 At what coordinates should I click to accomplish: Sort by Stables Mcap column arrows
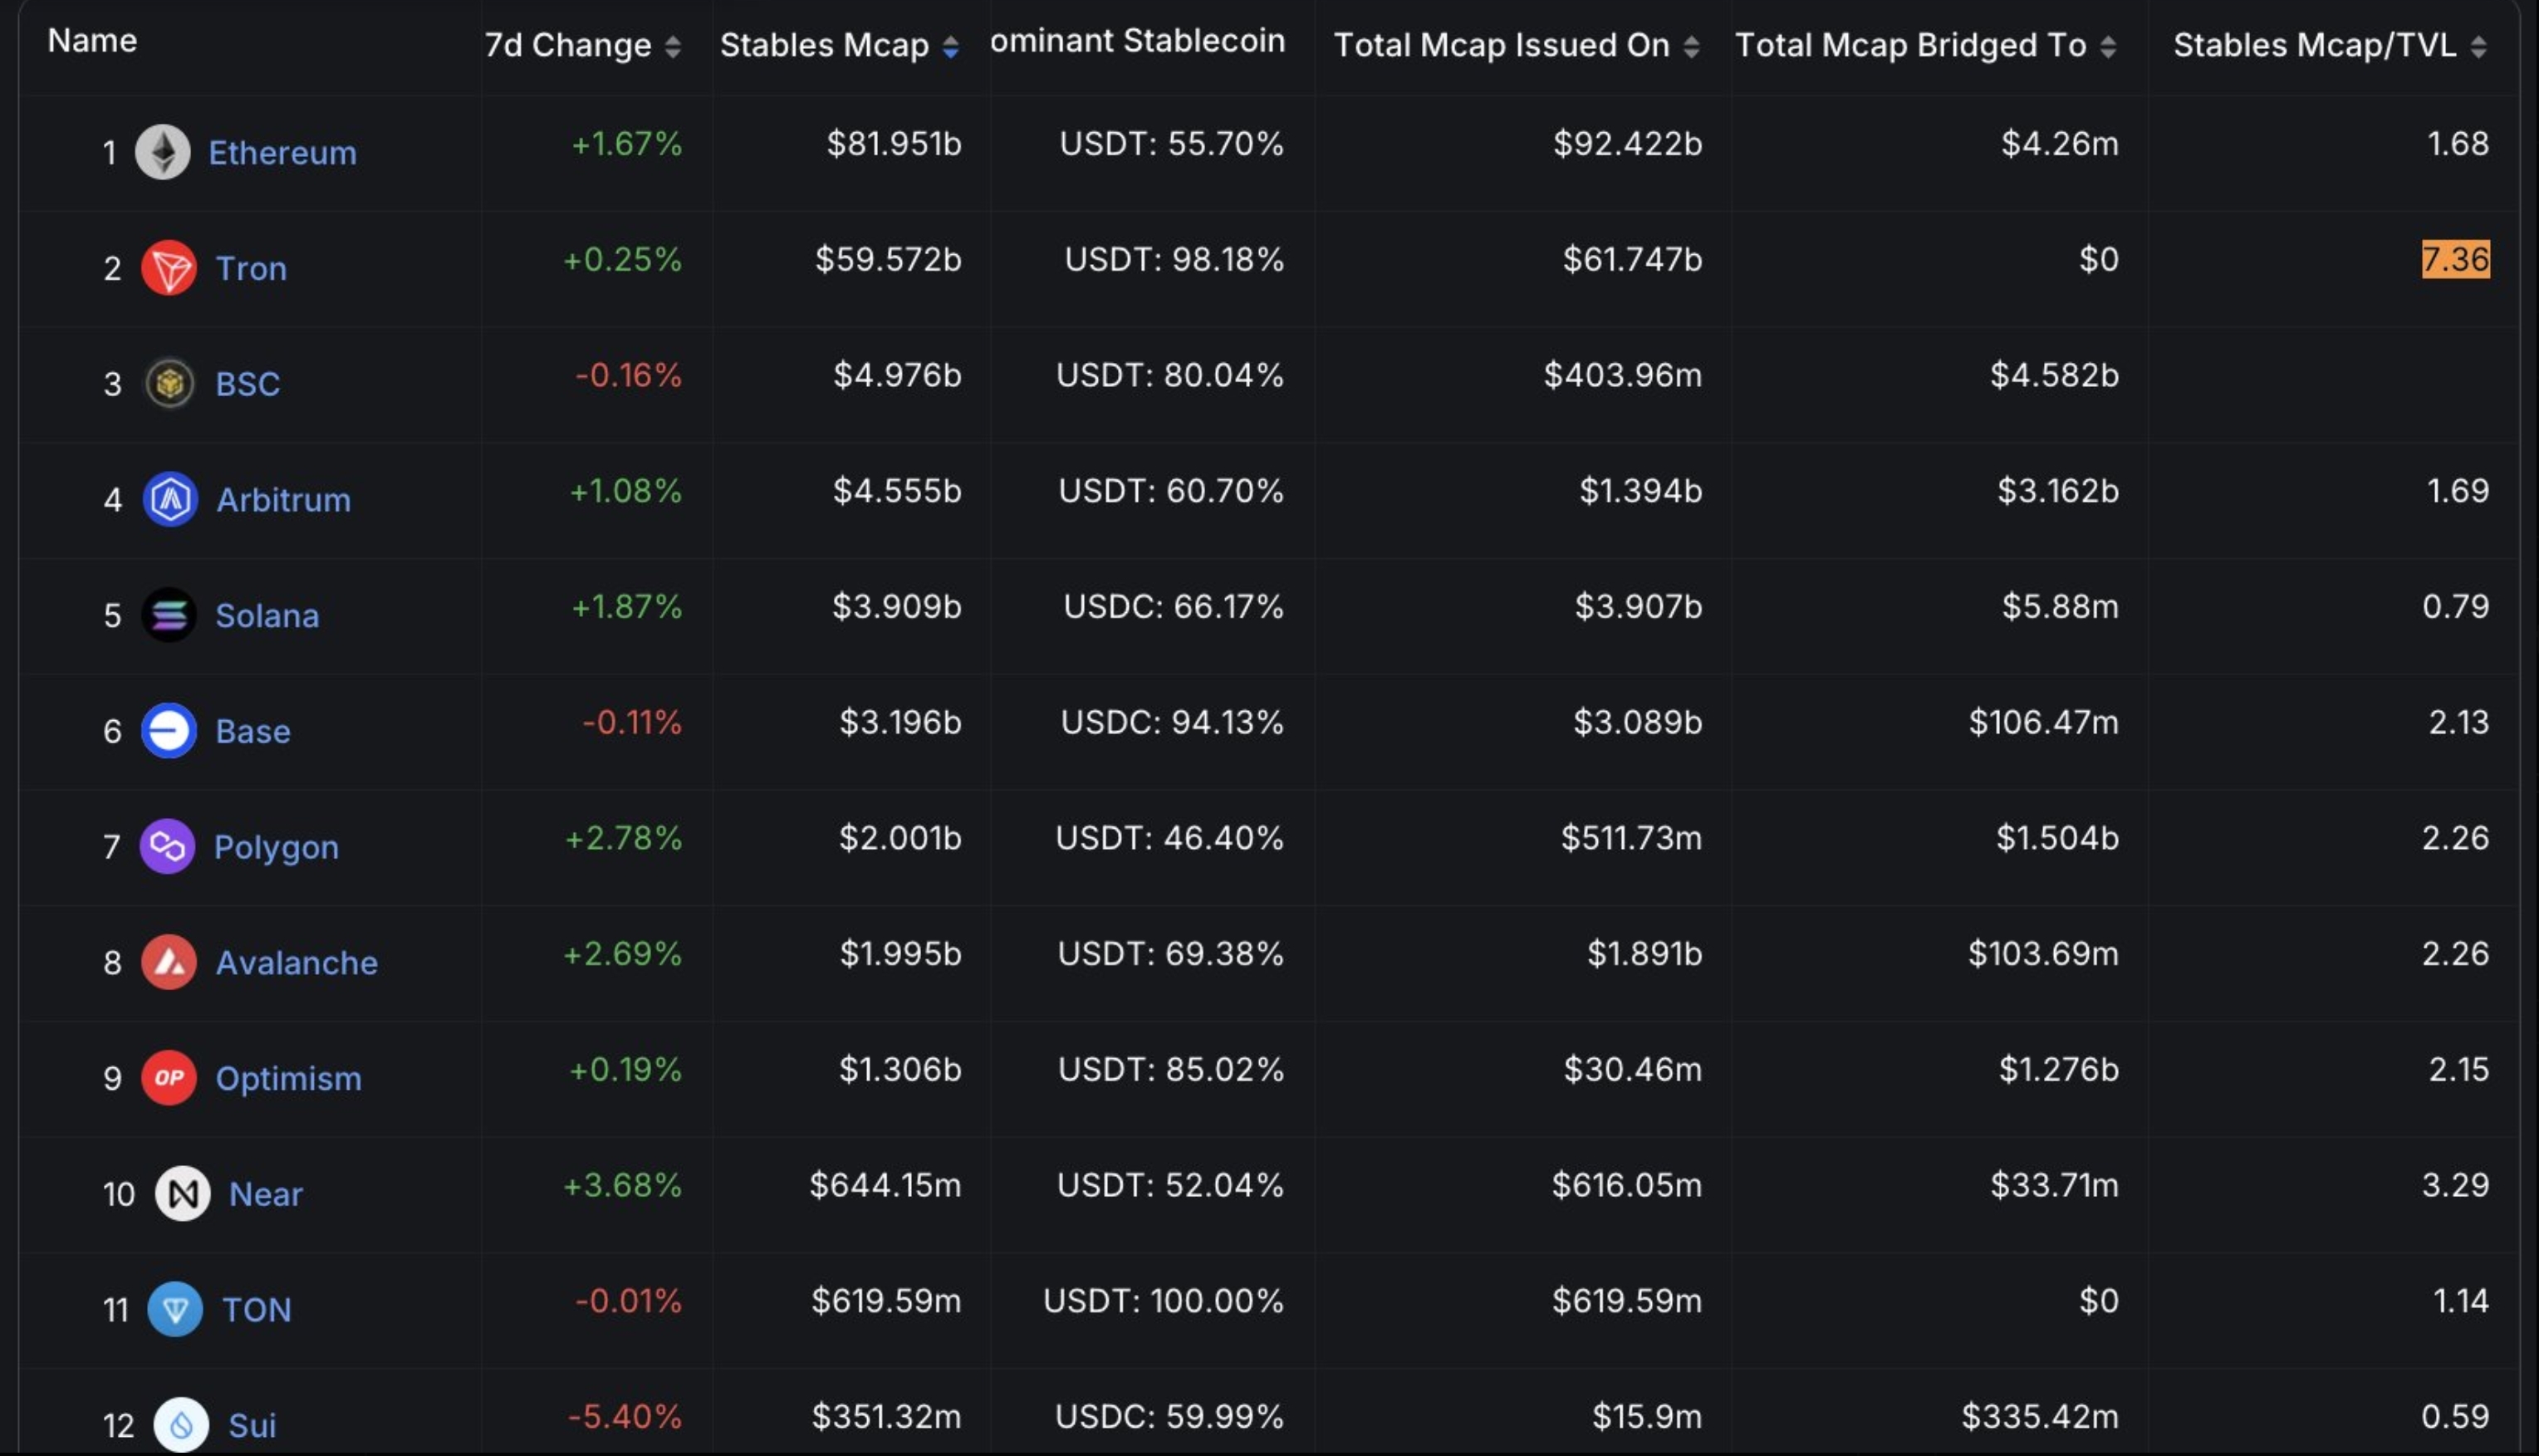[951, 46]
